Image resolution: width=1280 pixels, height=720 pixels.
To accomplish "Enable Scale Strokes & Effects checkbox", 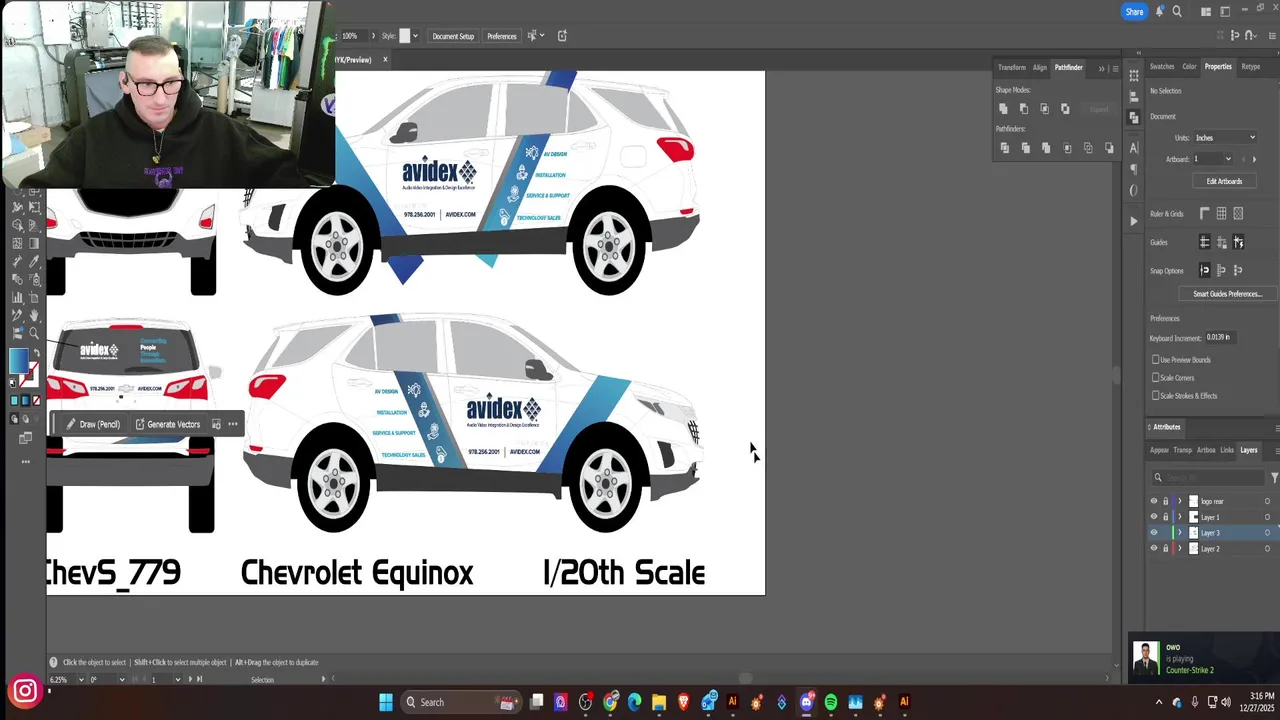I will click(1156, 396).
